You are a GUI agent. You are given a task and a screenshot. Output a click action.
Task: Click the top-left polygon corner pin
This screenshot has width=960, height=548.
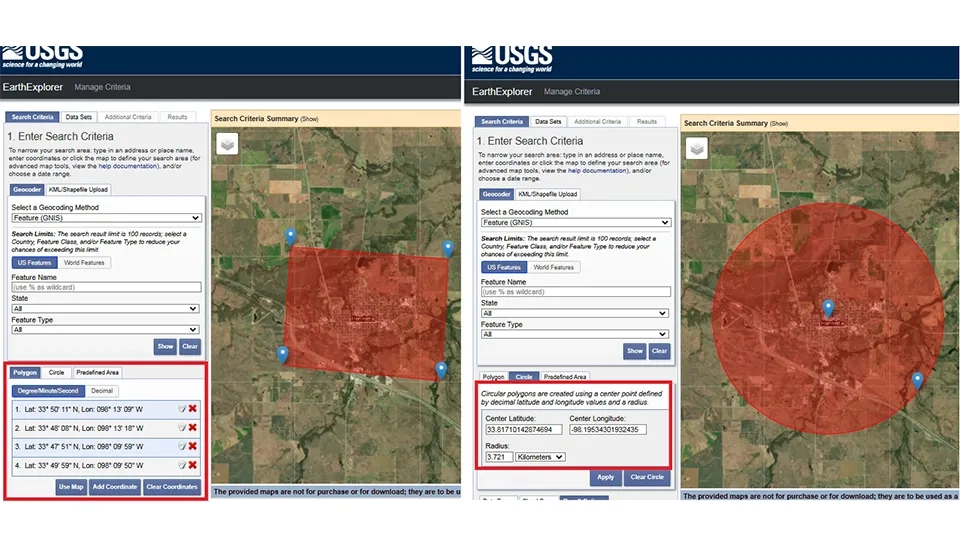coord(291,236)
